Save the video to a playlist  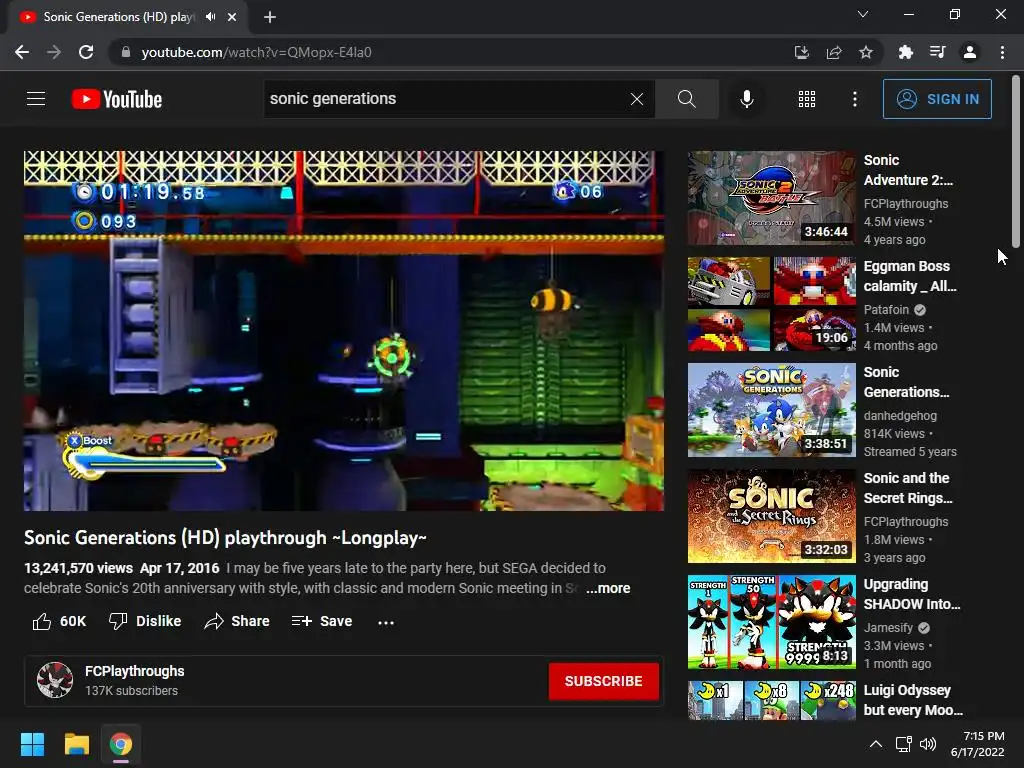322,621
